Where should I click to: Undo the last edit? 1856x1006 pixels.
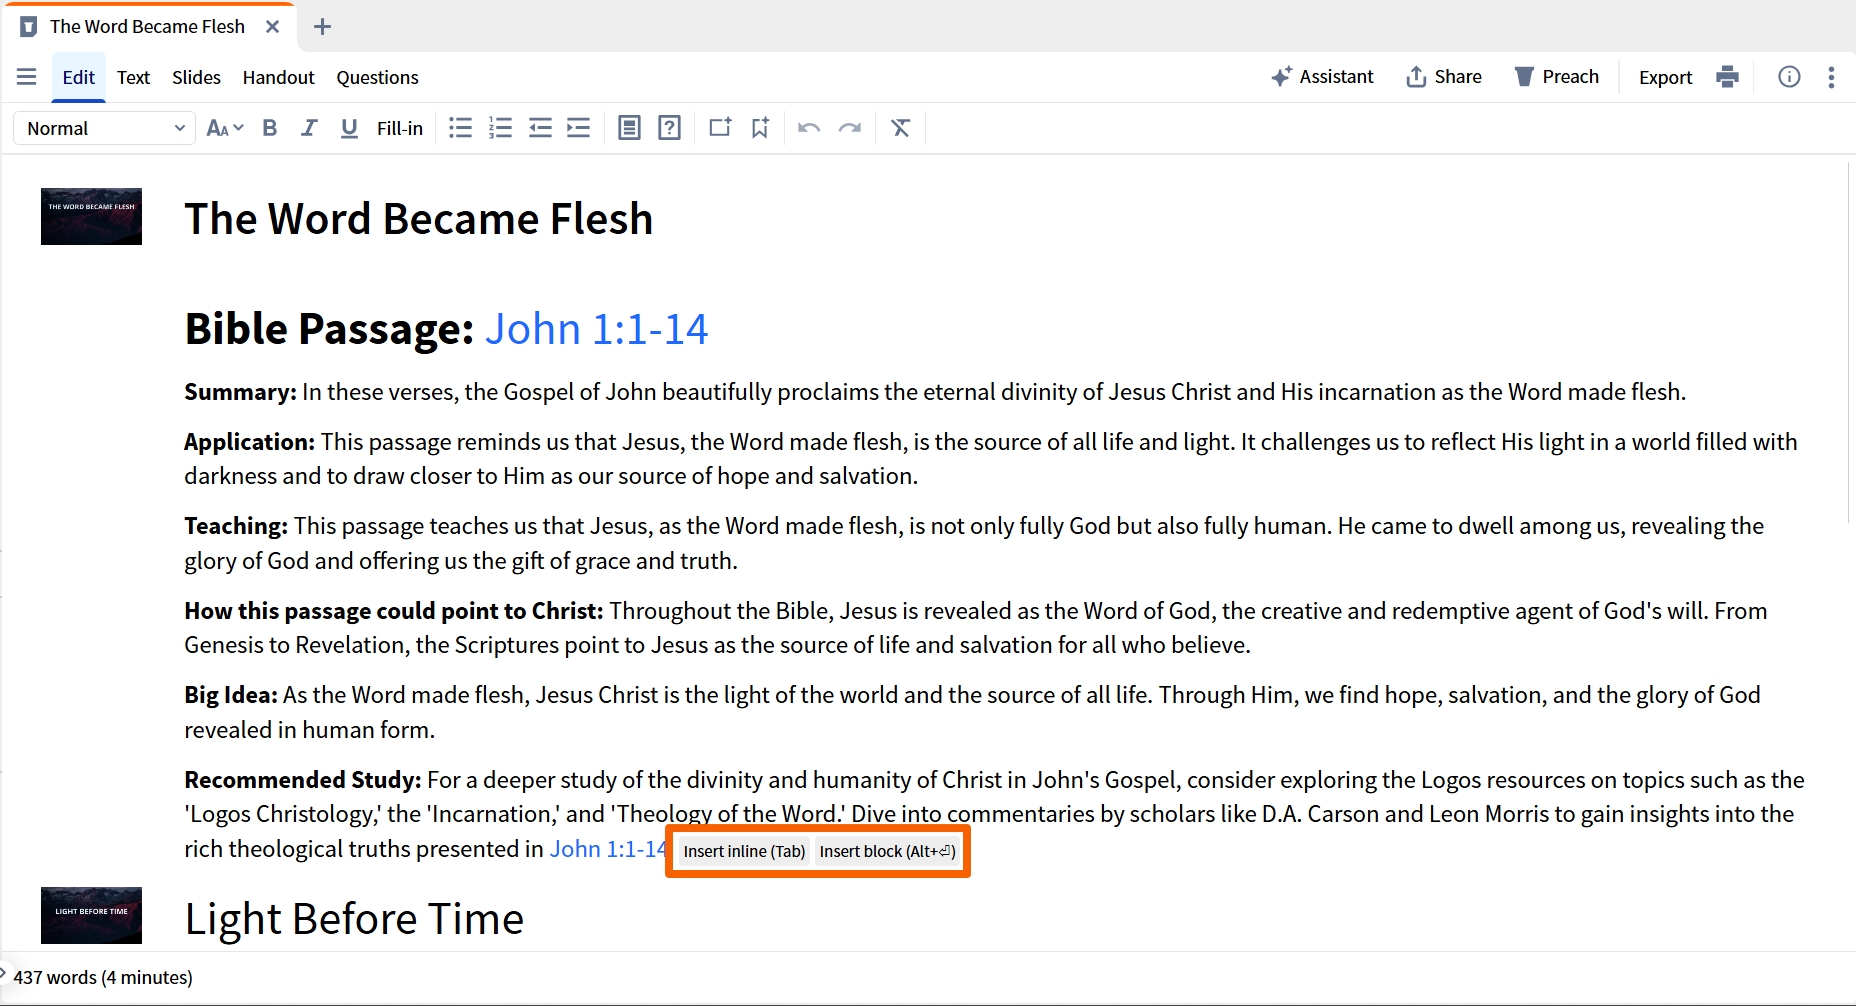[x=809, y=128]
